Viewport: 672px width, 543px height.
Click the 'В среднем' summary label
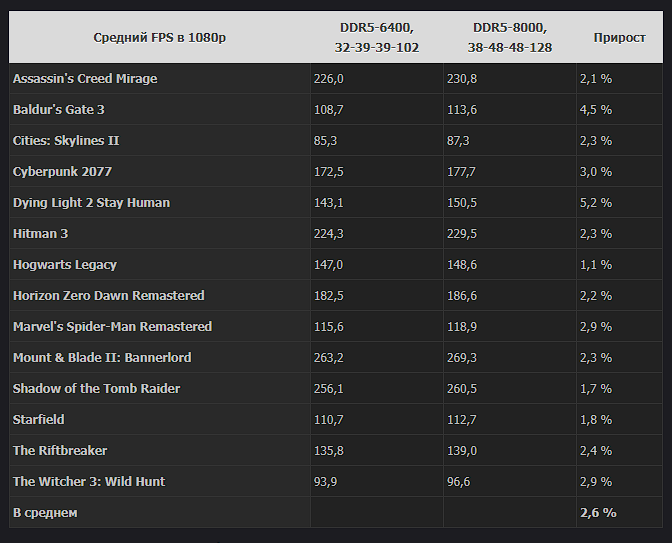(x=45, y=513)
